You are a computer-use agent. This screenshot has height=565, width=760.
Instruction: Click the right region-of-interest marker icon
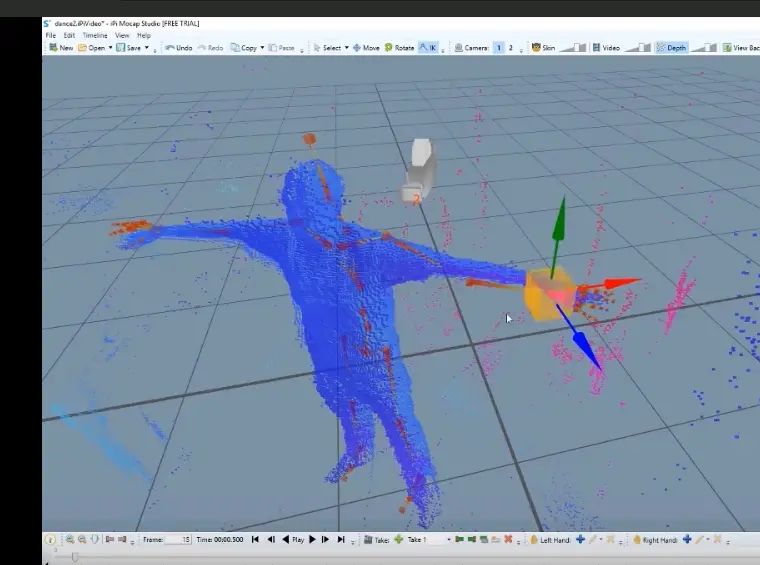pos(122,539)
